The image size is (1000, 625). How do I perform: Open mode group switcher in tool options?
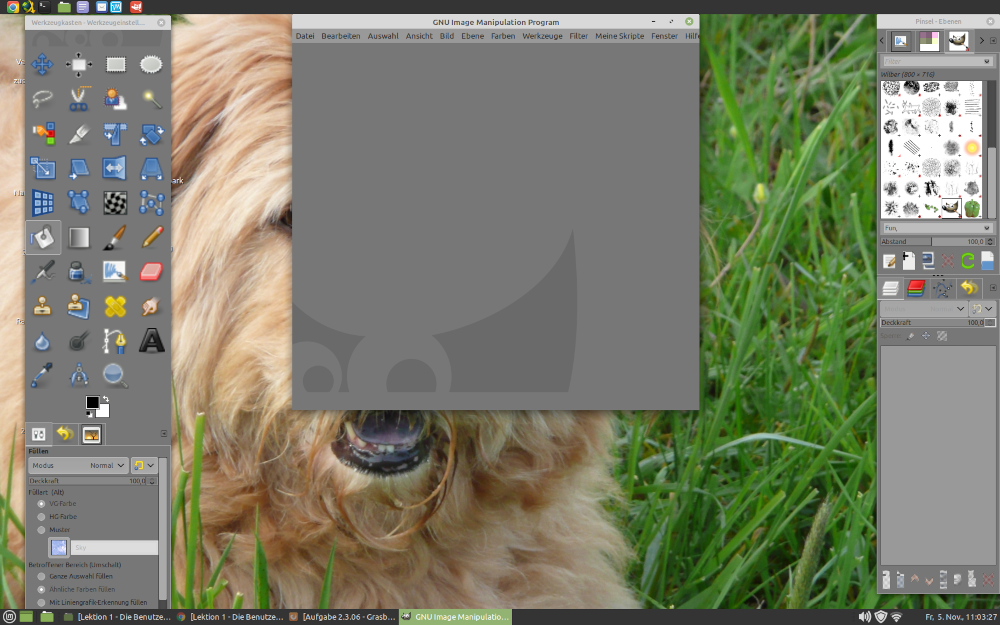[x=144, y=466]
